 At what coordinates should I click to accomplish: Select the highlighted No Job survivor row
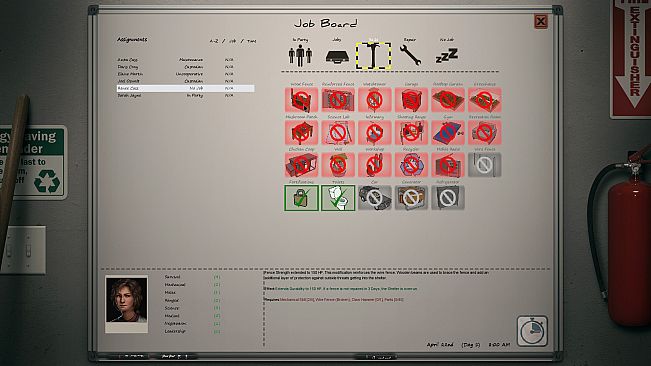186,88
